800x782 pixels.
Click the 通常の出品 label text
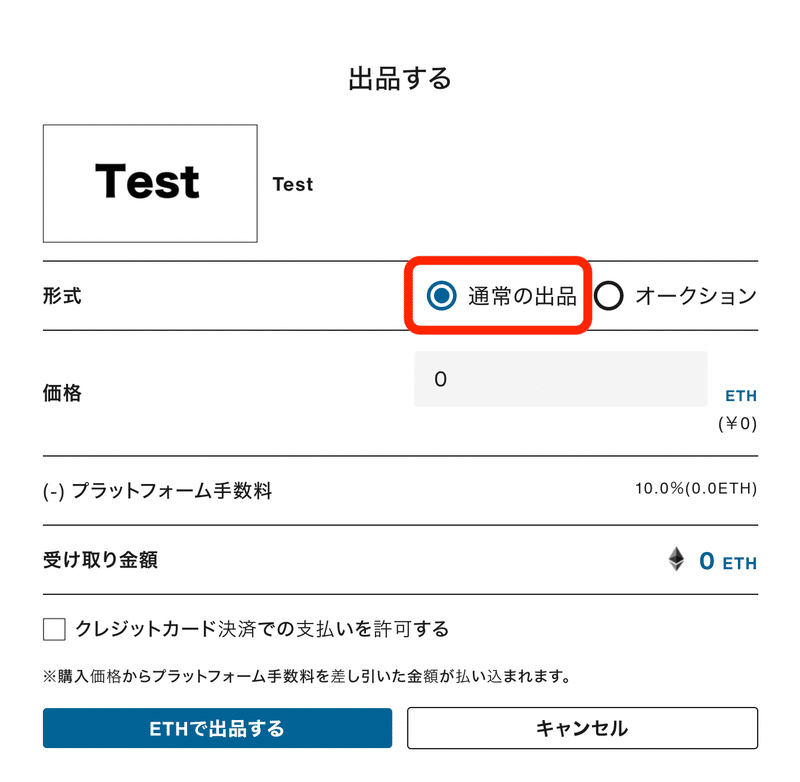(x=522, y=296)
